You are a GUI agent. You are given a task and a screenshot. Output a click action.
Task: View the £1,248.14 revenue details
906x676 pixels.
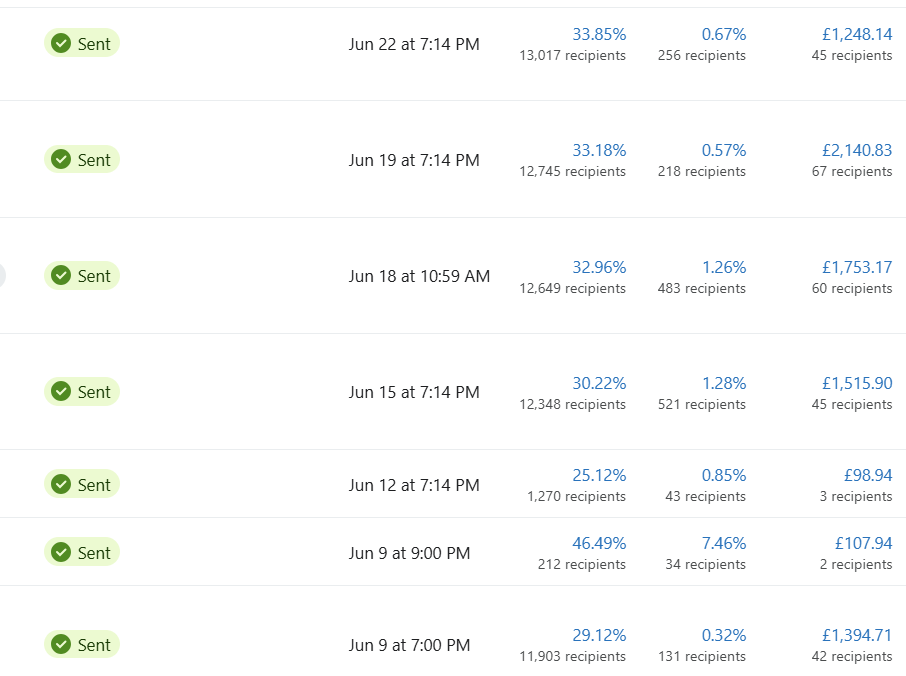pyautogui.click(x=857, y=34)
